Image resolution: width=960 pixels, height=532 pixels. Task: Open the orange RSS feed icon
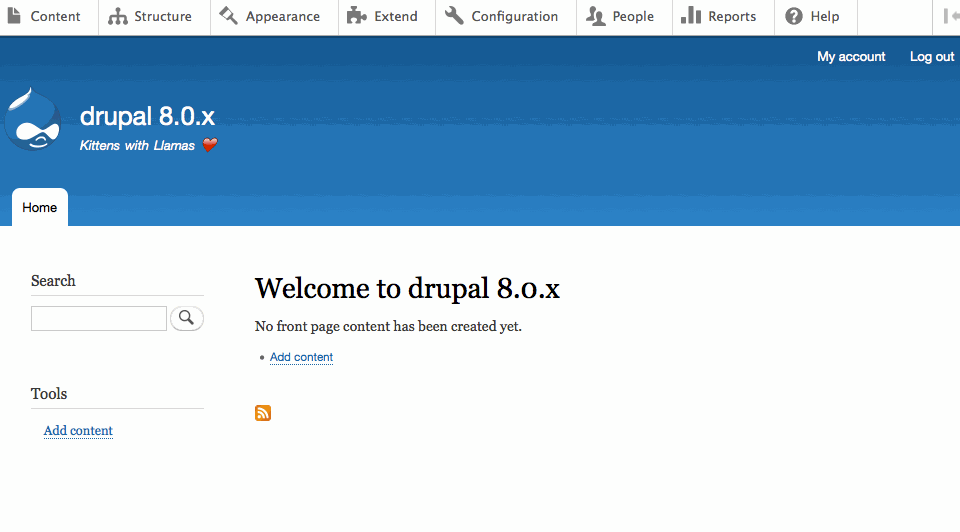(x=263, y=413)
